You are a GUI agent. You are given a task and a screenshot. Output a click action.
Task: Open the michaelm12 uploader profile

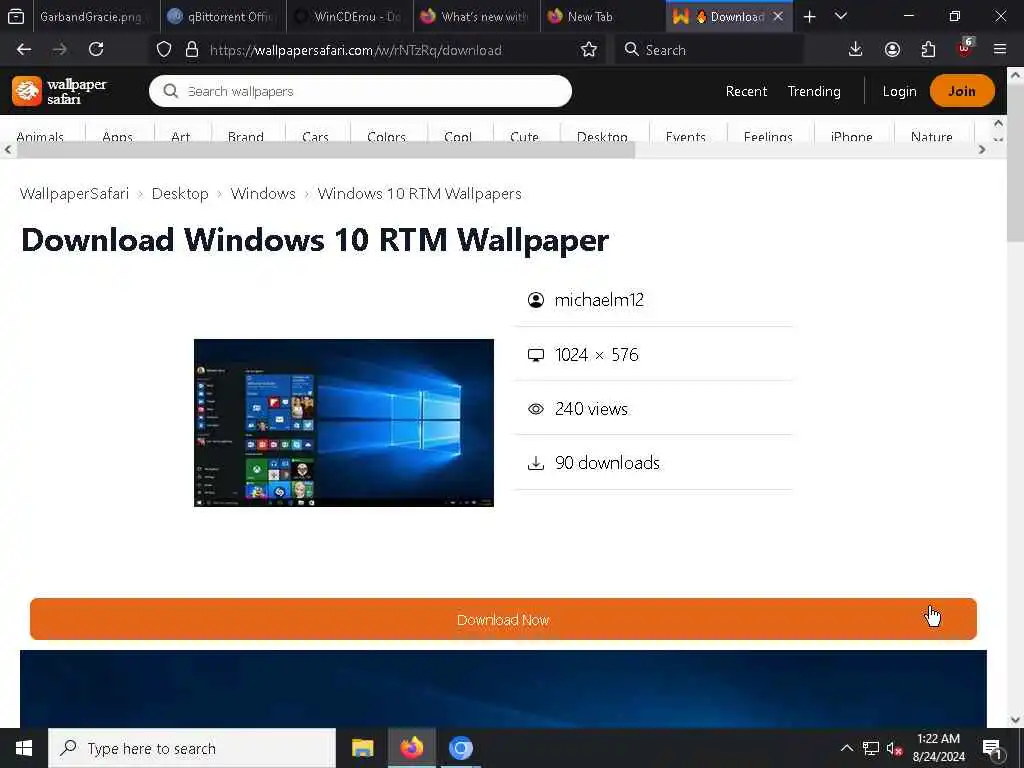click(x=599, y=300)
